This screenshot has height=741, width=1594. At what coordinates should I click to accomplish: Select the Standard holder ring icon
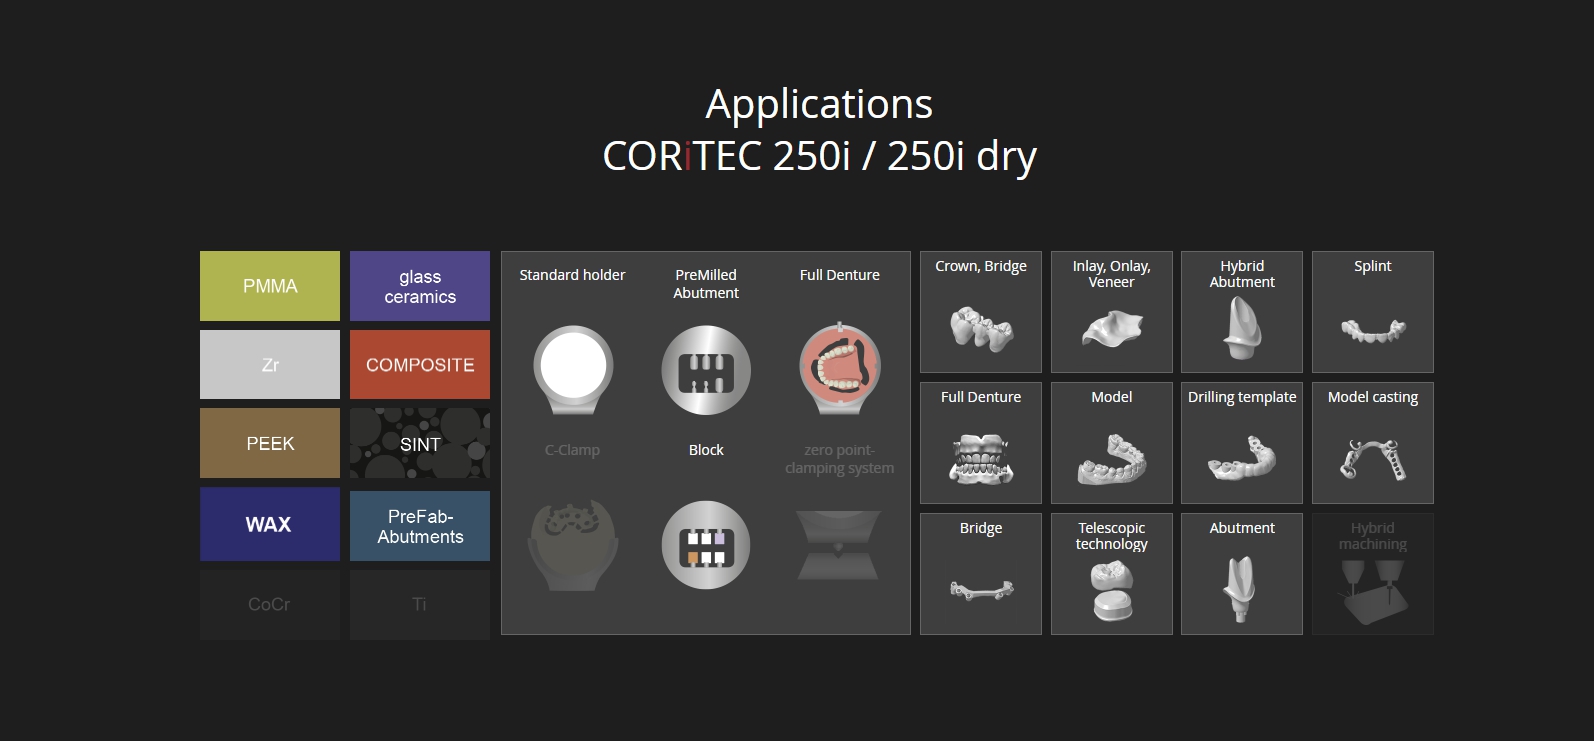tap(572, 369)
